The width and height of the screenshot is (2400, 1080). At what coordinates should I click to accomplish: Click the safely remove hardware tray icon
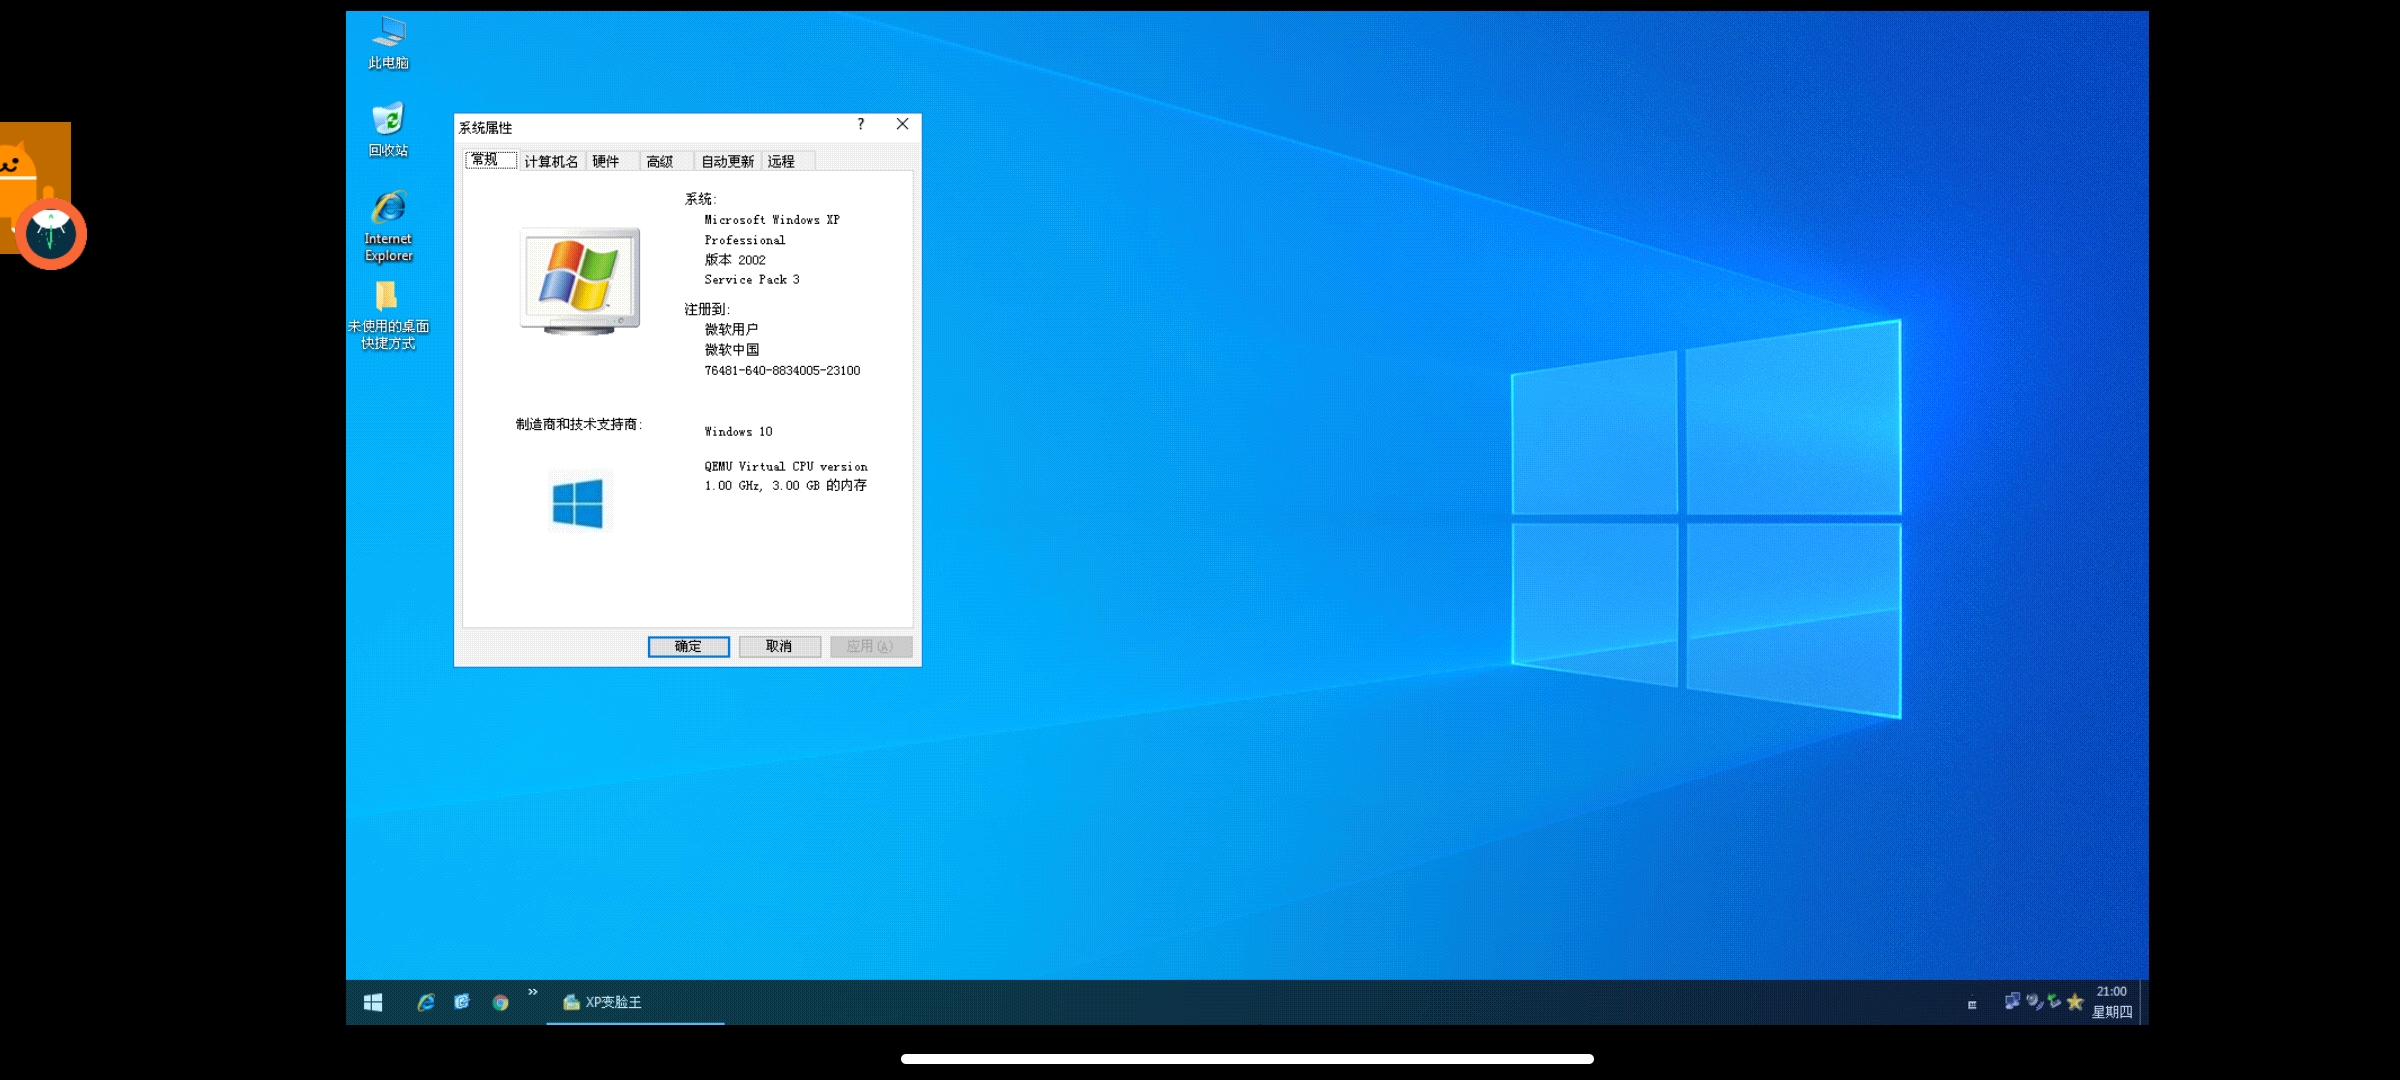2054,1001
